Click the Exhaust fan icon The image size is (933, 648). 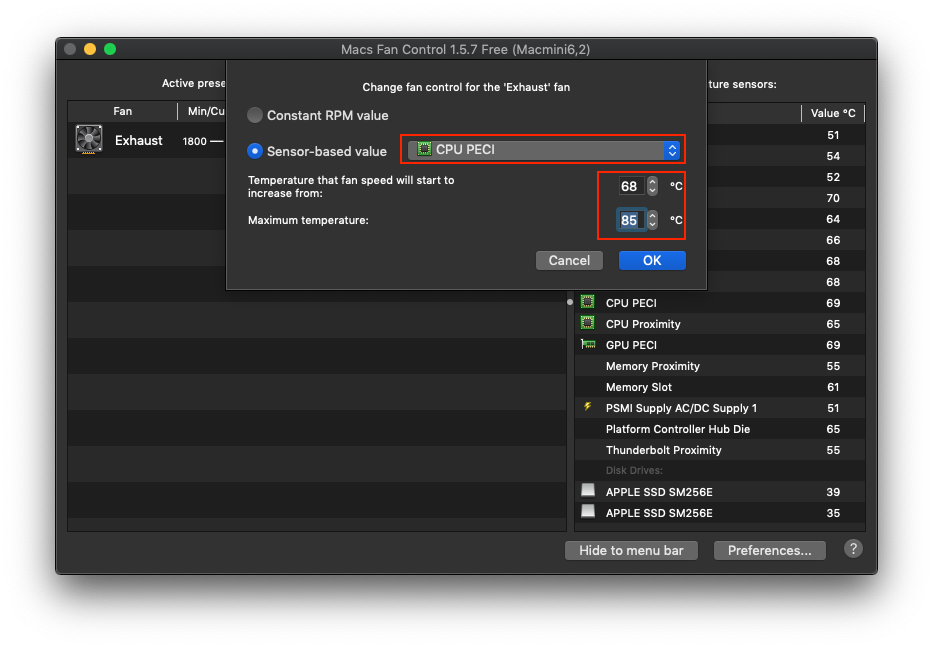pyautogui.click(x=89, y=140)
